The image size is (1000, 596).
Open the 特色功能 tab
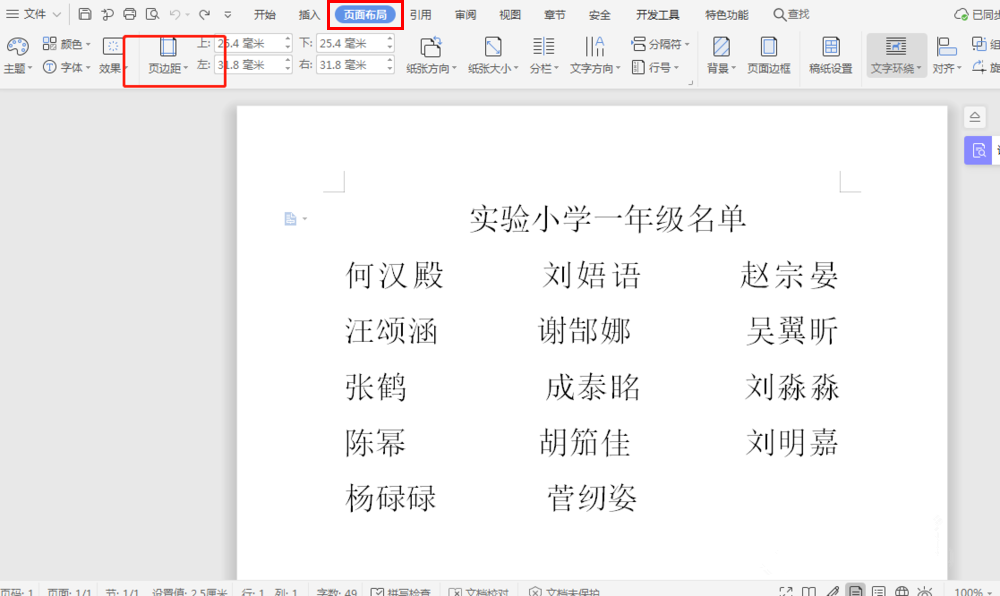pos(726,15)
